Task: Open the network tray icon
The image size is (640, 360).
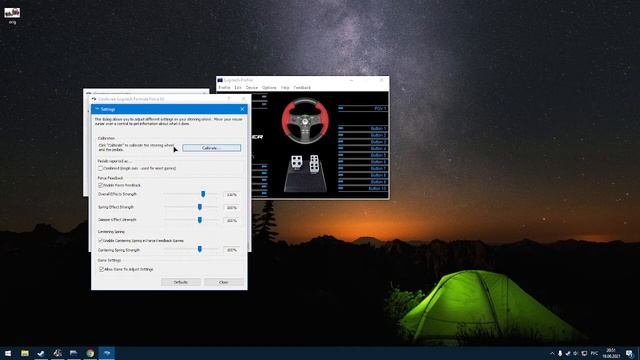Action: pos(584,353)
